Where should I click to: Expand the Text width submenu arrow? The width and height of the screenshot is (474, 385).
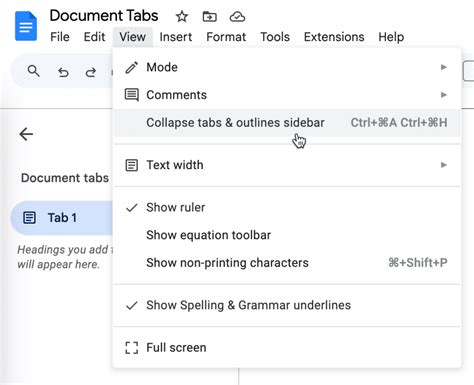pos(444,165)
